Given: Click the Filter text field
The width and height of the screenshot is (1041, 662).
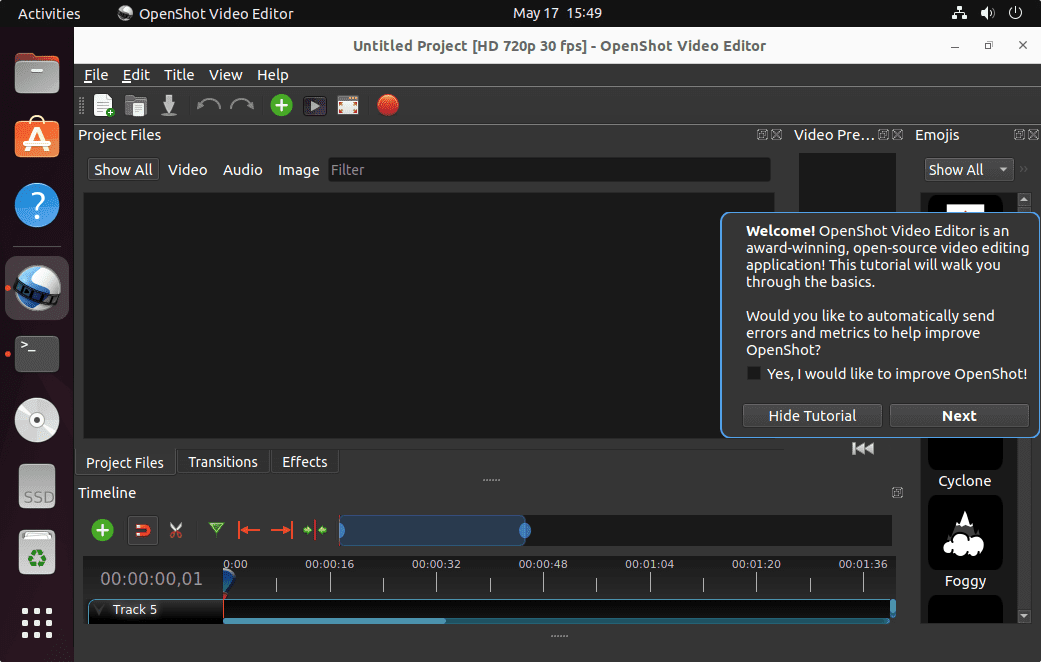Looking at the screenshot, I should click(x=550, y=170).
